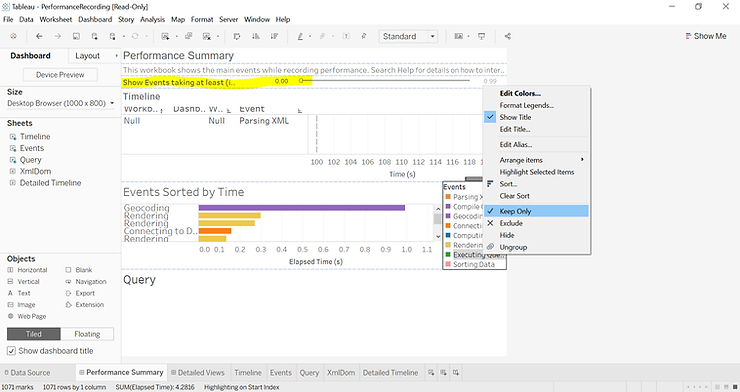Open the Pause Auto Updates dropdown arrow
Image resolution: width=740 pixels, height=392 pixels.
[123, 36]
